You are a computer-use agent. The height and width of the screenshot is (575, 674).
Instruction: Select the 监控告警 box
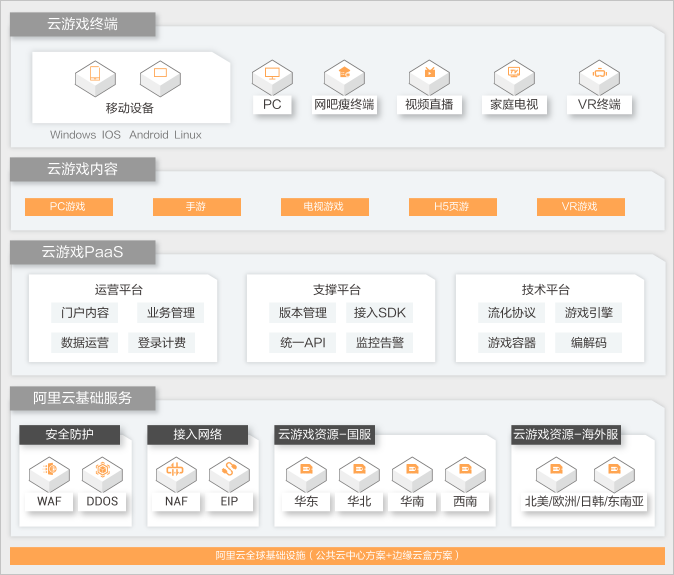pyautogui.click(x=380, y=343)
